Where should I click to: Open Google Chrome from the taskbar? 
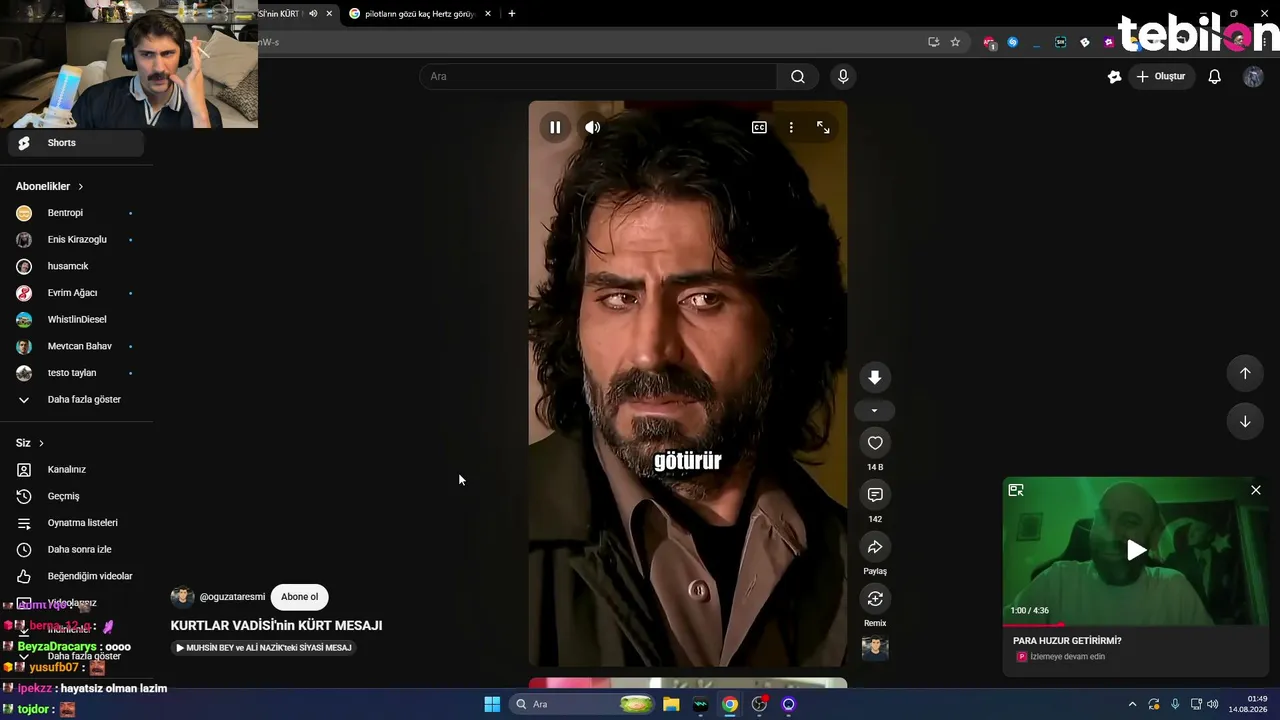click(730, 704)
